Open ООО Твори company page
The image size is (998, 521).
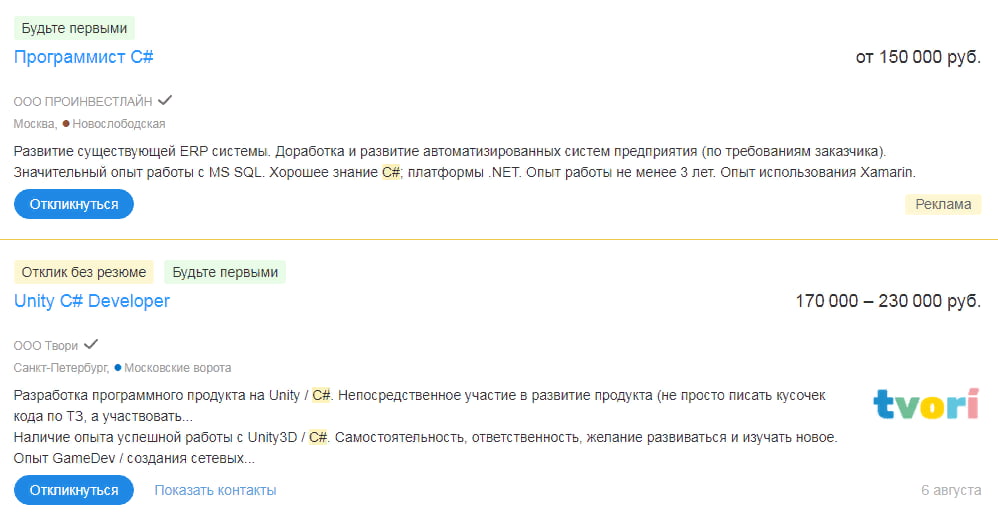45,346
